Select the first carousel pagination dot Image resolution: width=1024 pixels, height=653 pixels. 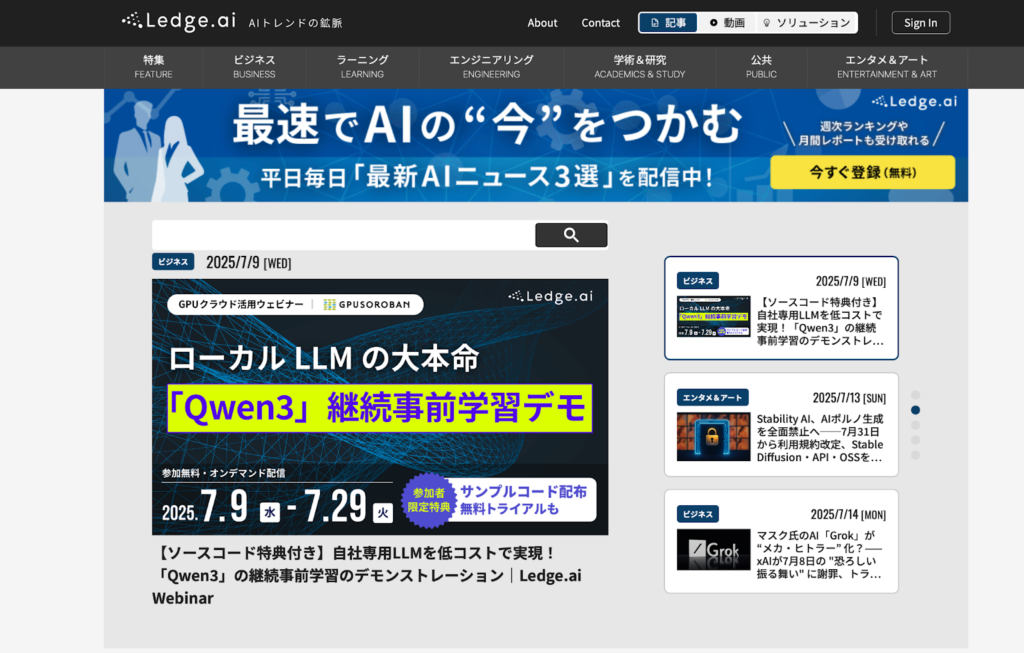(x=916, y=395)
